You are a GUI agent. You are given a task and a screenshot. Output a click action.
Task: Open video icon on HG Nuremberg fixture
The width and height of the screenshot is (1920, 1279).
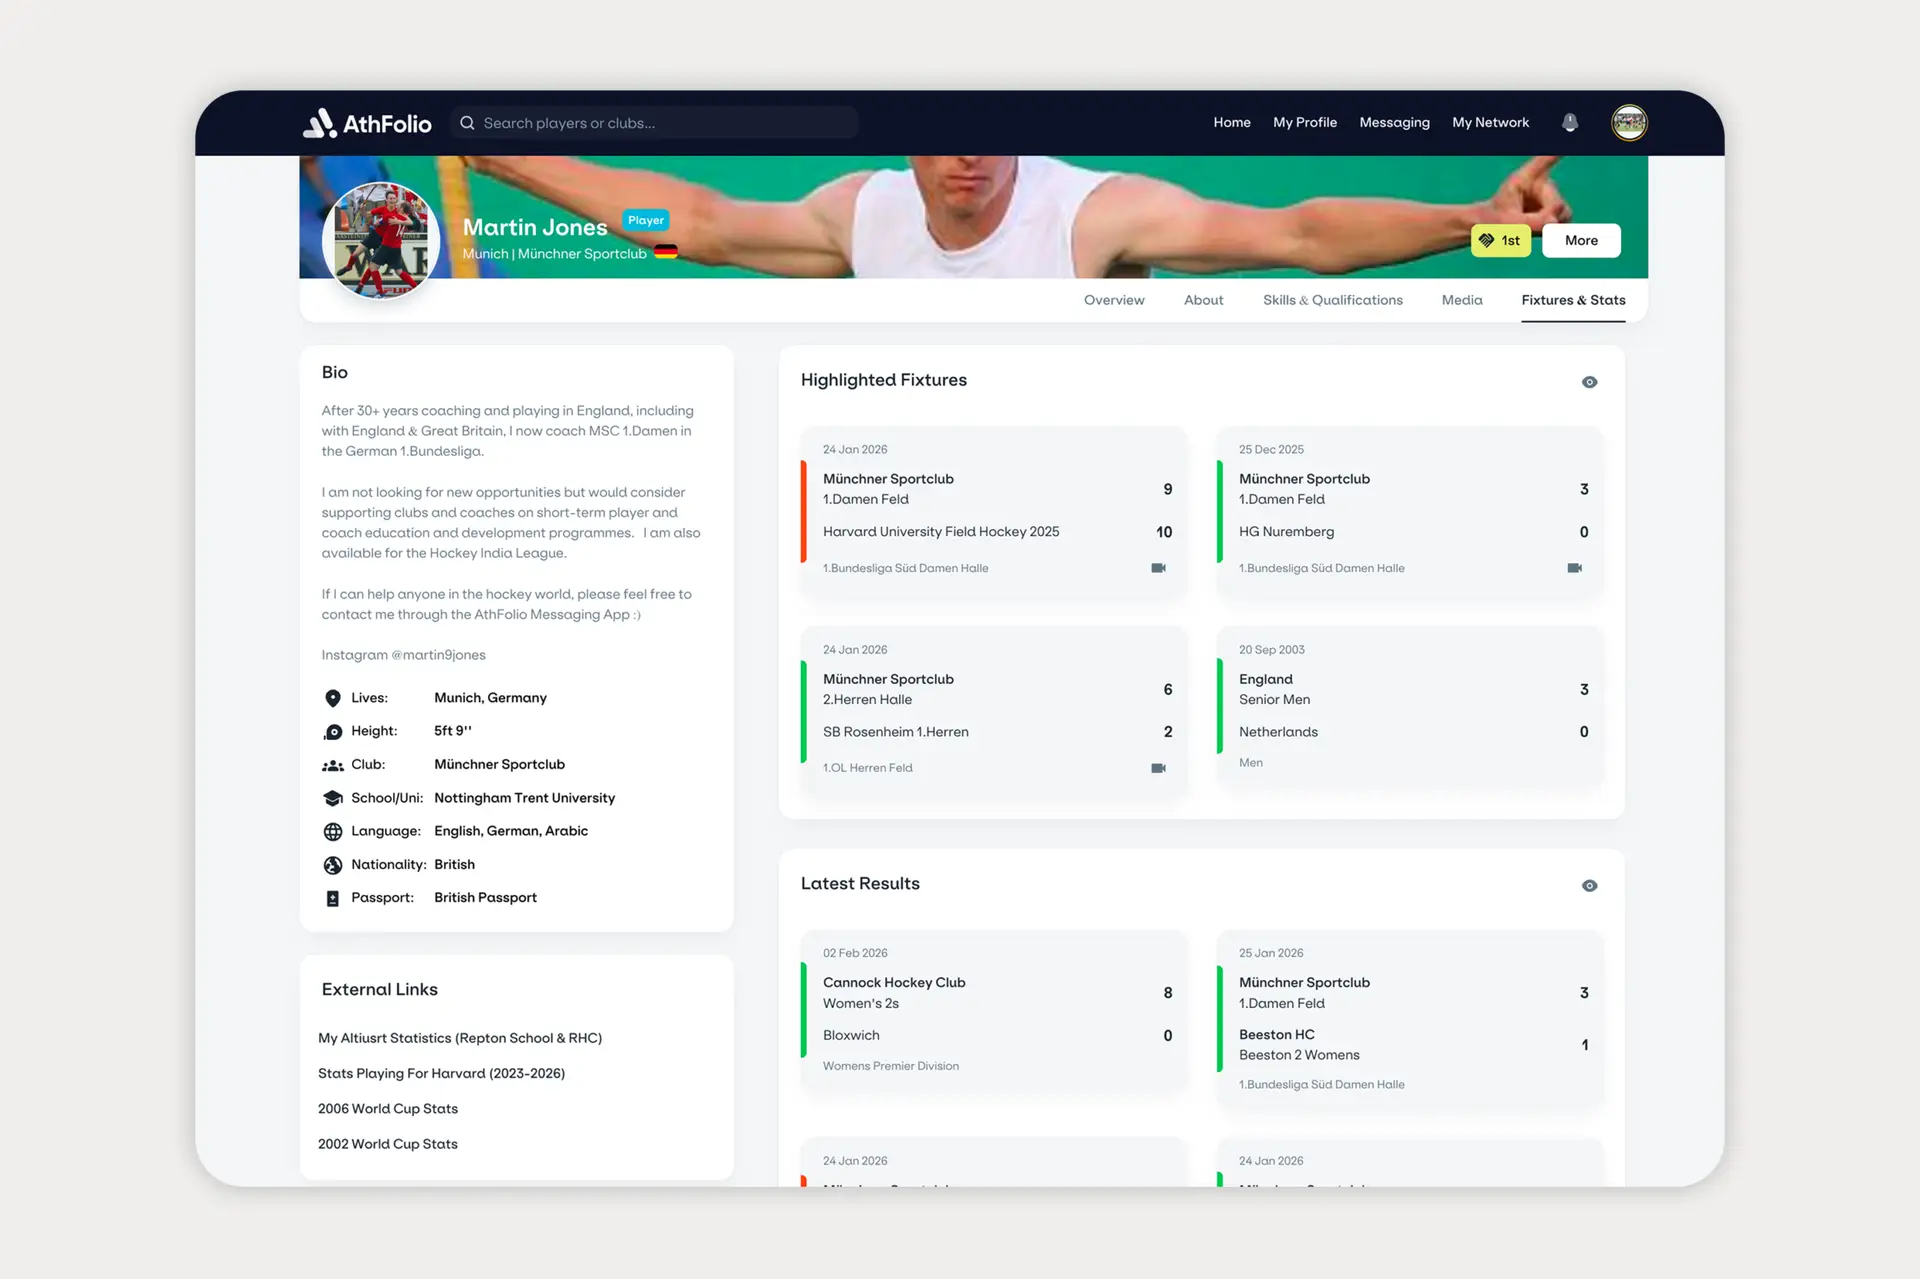coord(1574,568)
